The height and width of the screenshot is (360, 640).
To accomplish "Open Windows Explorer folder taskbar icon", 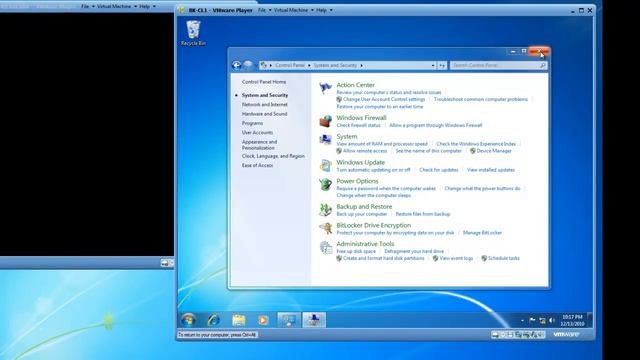I will coord(239,320).
